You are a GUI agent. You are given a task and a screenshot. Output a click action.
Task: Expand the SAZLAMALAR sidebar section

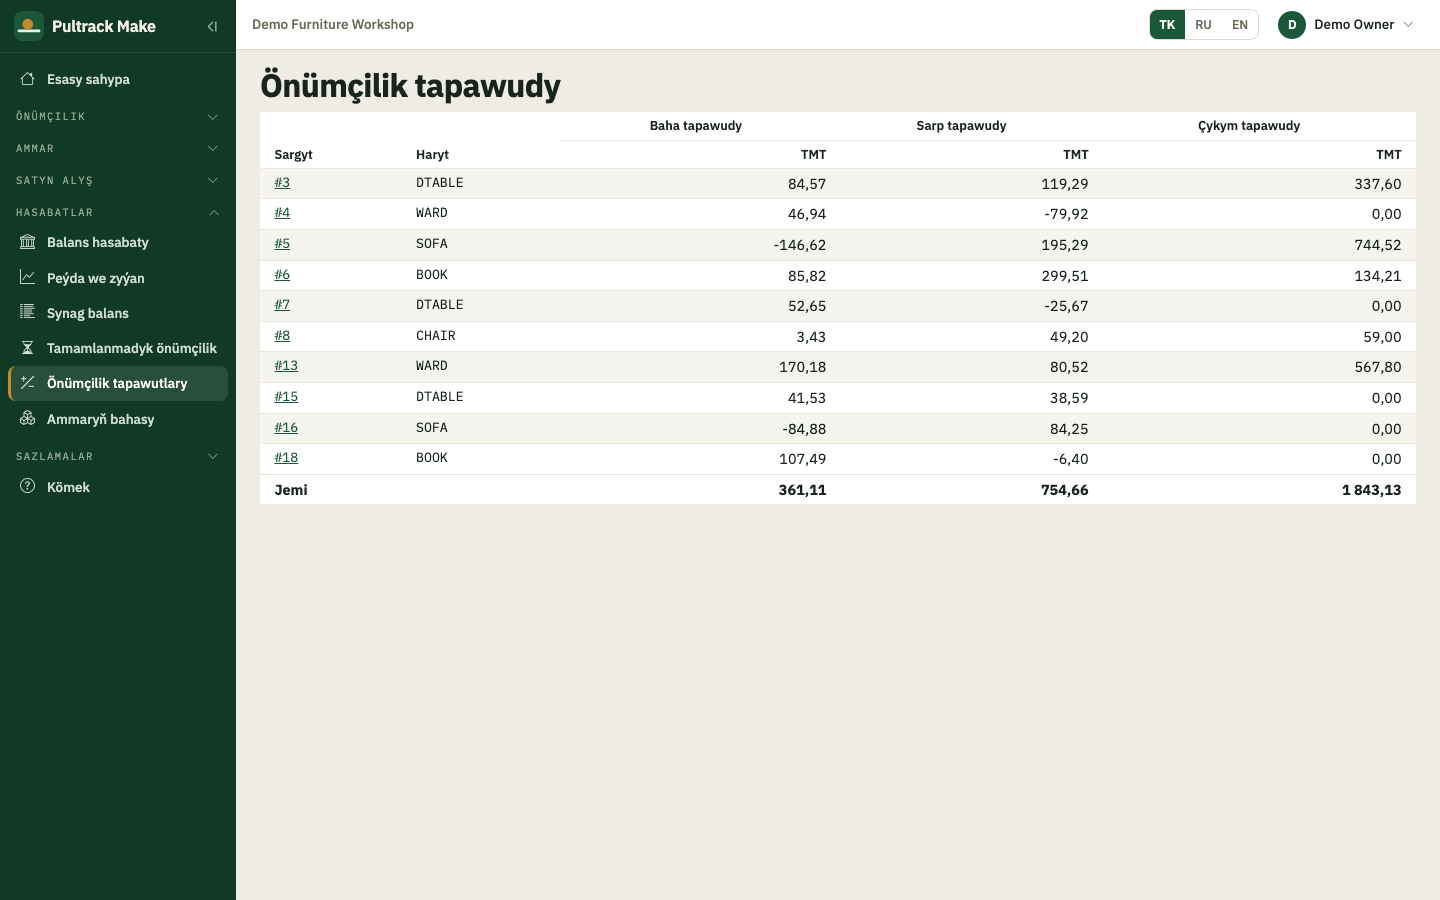click(118, 457)
